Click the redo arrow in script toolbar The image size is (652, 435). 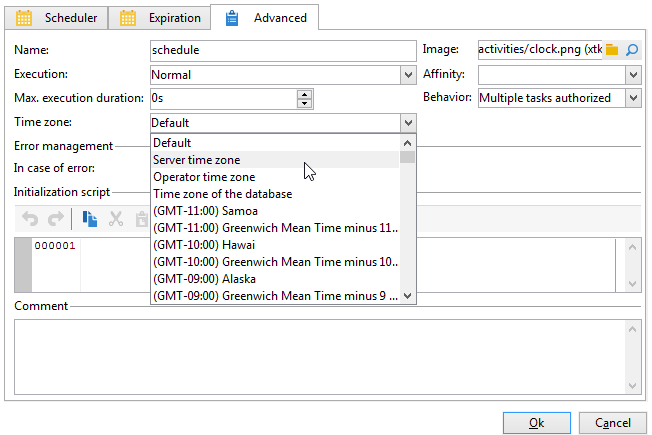pos(56,218)
